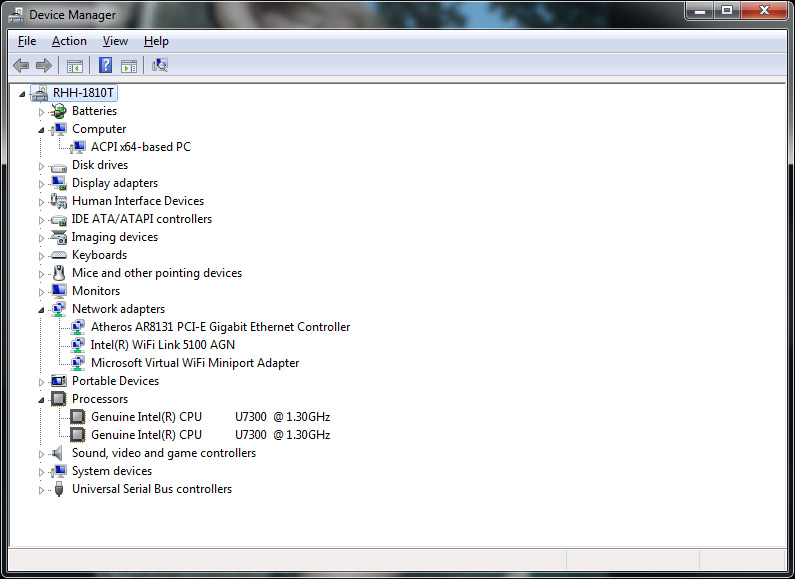The width and height of the screenshot is (795, 579).
Task: Select the Atheros AR8131 PCI-E Gigabit Ethernet Controller label
Action: (221, 327)
